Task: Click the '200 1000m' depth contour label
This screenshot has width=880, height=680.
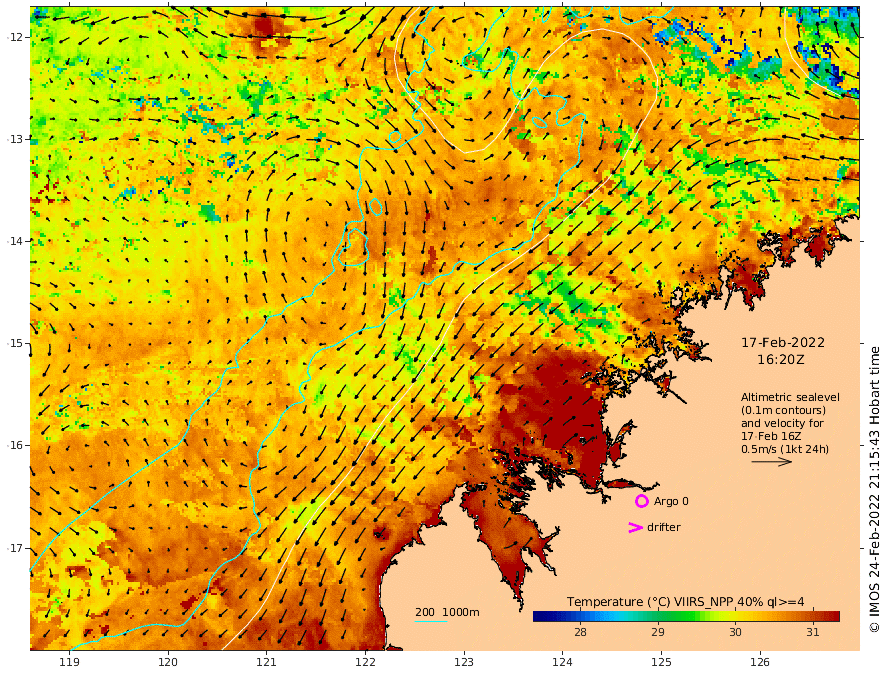Action: pyautogui.click(x=447, y=612)
